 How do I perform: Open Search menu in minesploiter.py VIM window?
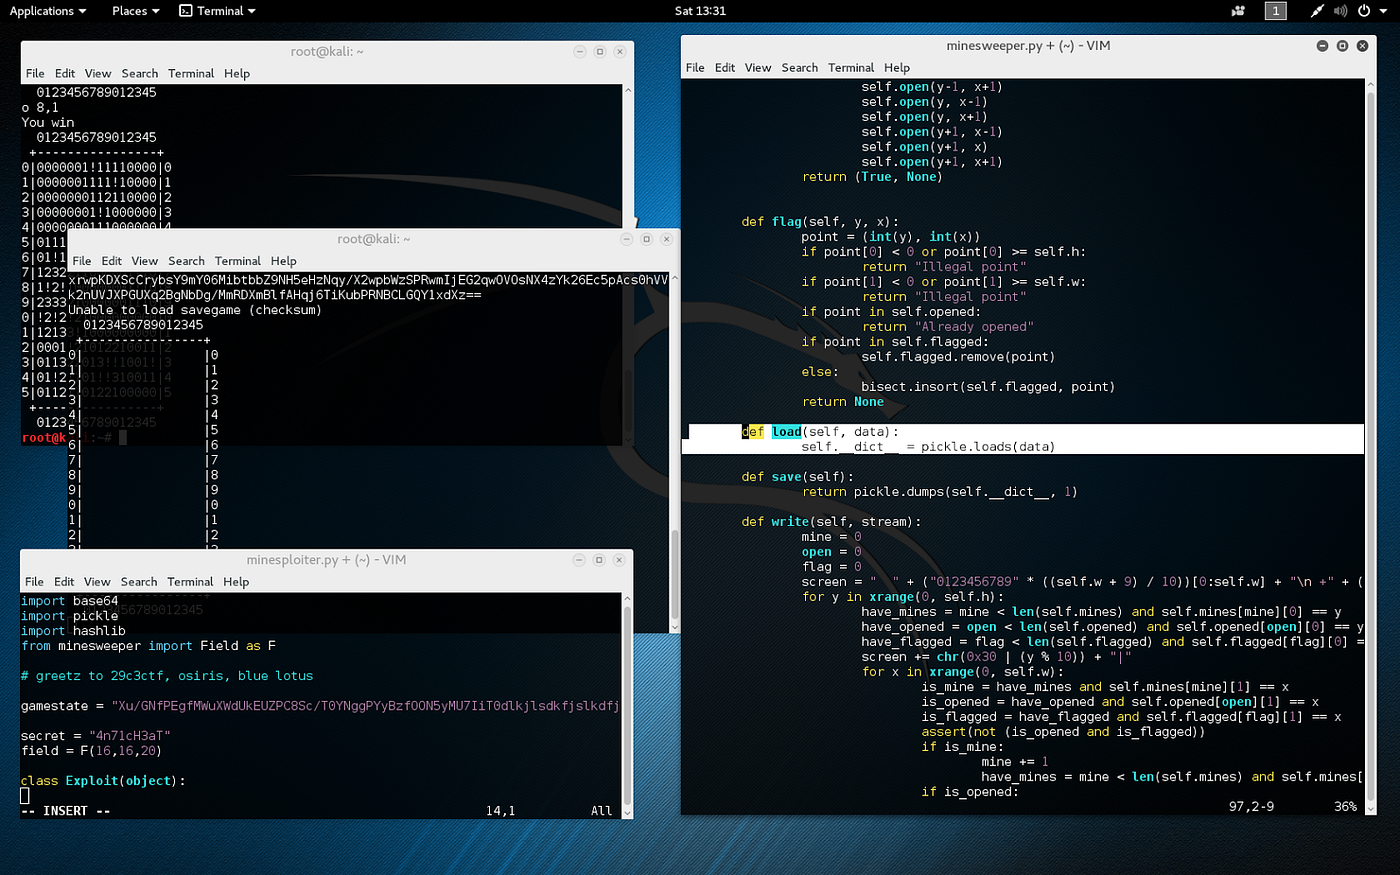pos(139,582)
